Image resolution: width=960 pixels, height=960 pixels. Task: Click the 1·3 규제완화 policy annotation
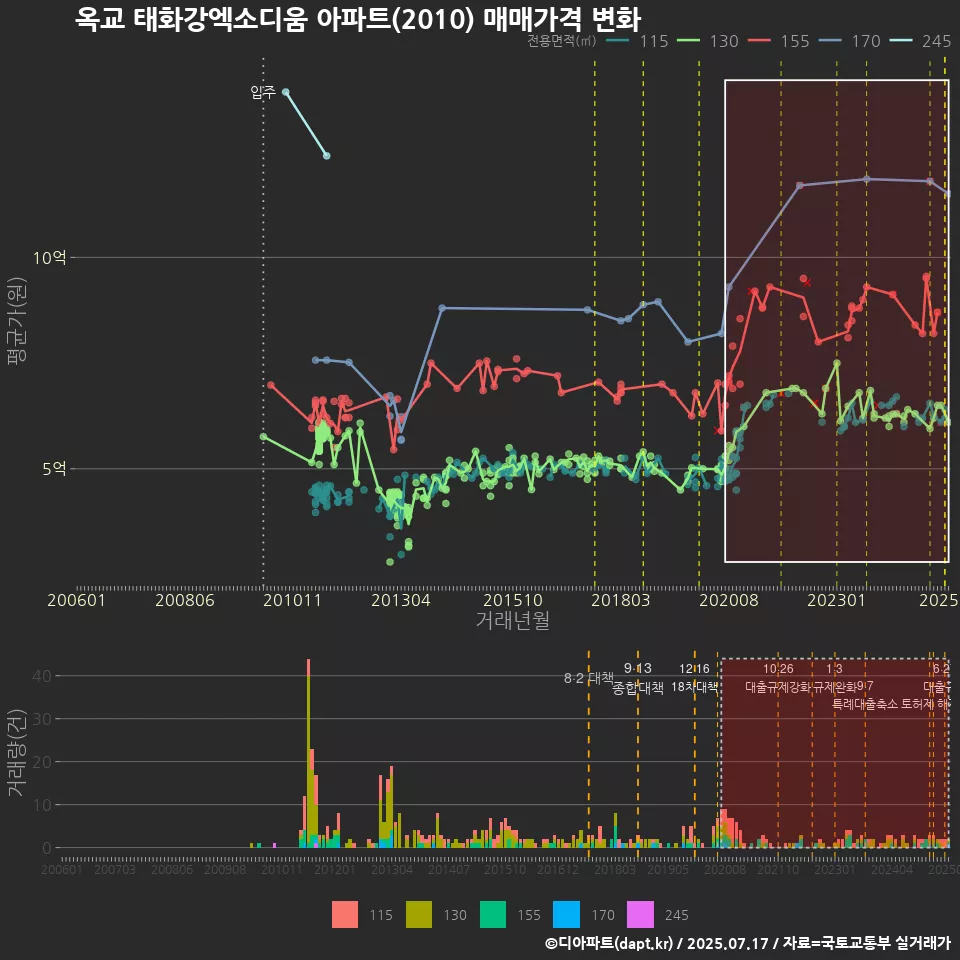[x=834, y=678]
